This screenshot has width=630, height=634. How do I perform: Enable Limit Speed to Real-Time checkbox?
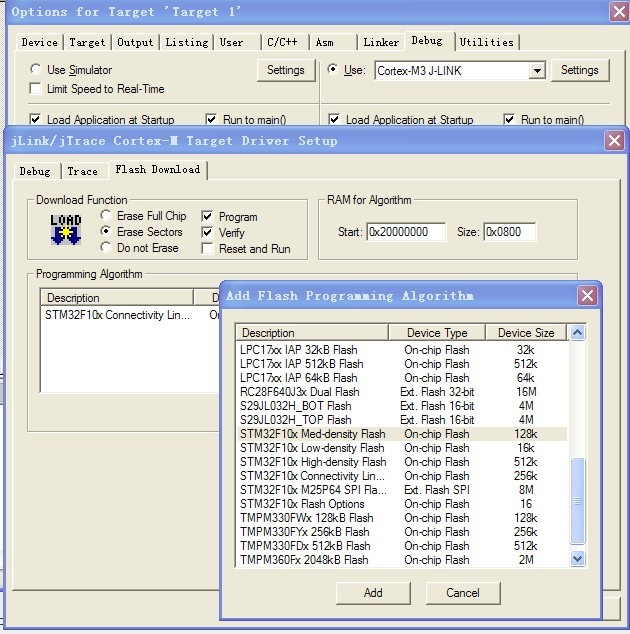[35, 89]
